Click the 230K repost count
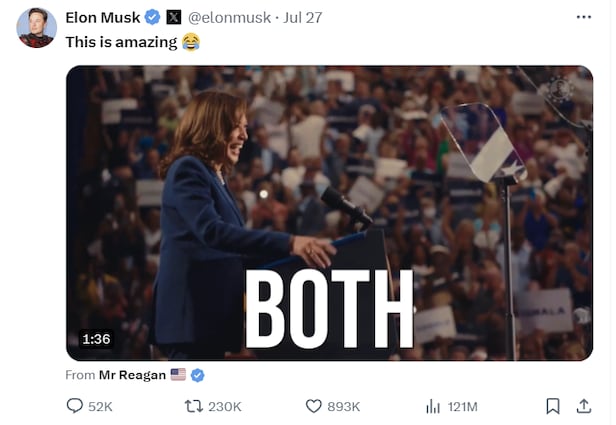The height and width of the screenshot is (425, 616). (225, 406)
